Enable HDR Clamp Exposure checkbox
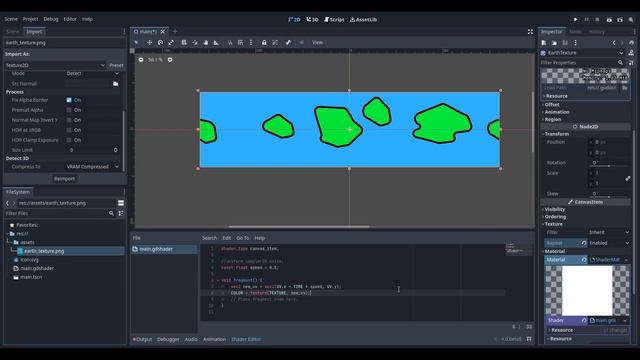 69,140
